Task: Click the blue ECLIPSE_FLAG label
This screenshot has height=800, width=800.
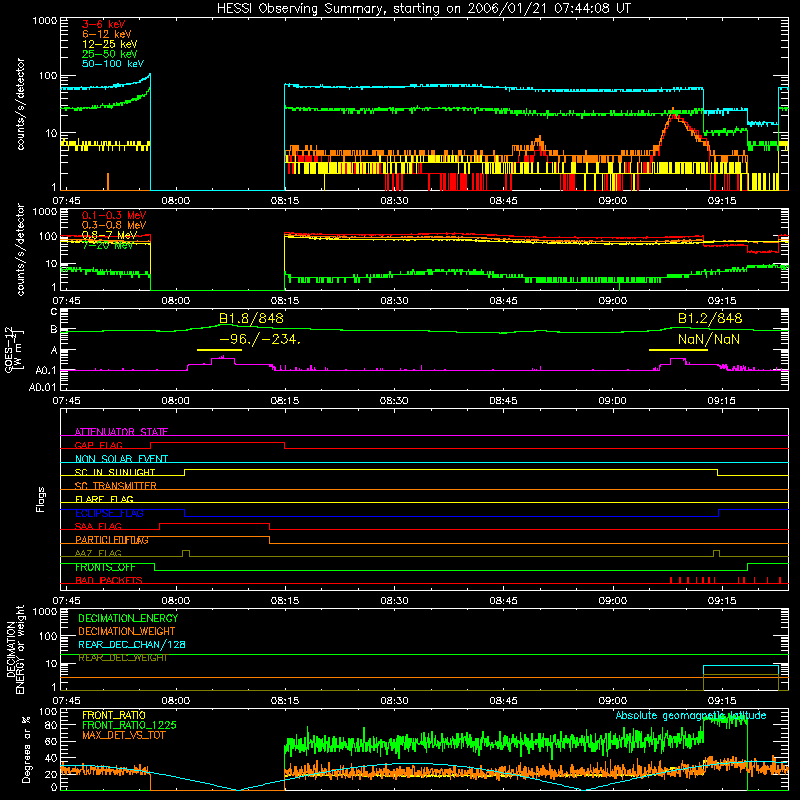Action: tap(109, 513)
